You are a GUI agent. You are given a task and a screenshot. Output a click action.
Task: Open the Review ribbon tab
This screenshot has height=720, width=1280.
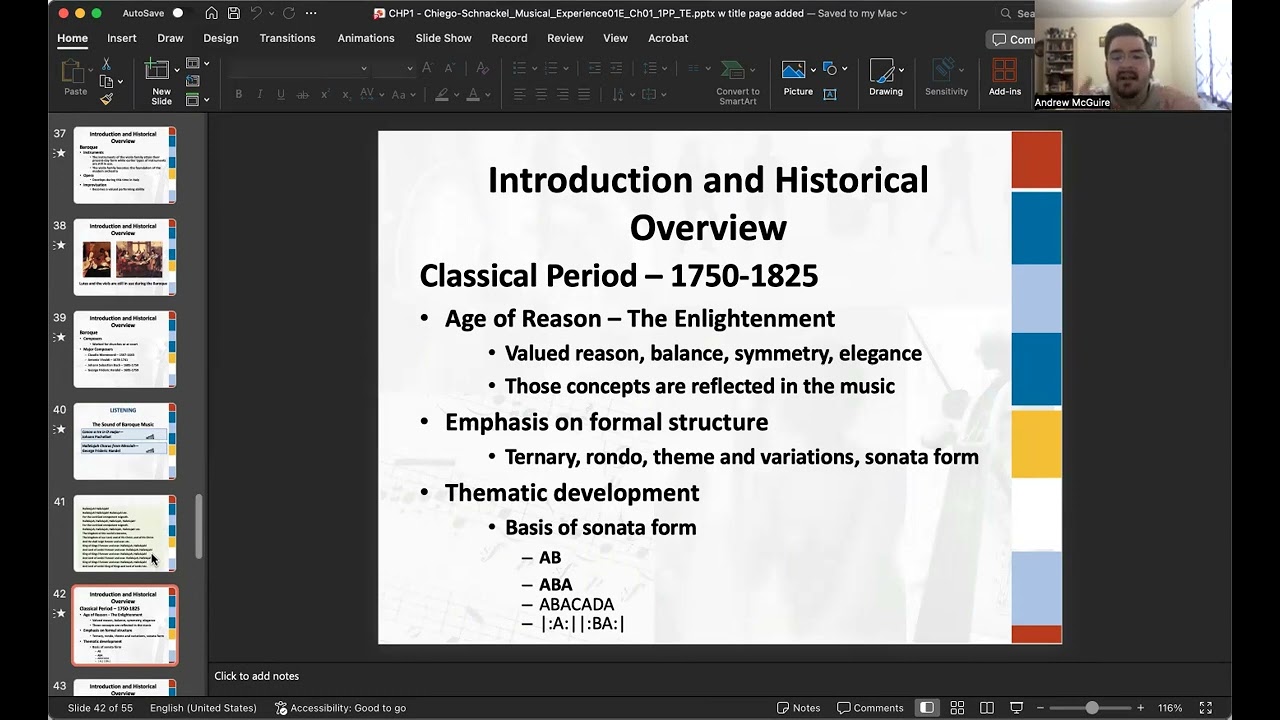(x=565, y=38)
